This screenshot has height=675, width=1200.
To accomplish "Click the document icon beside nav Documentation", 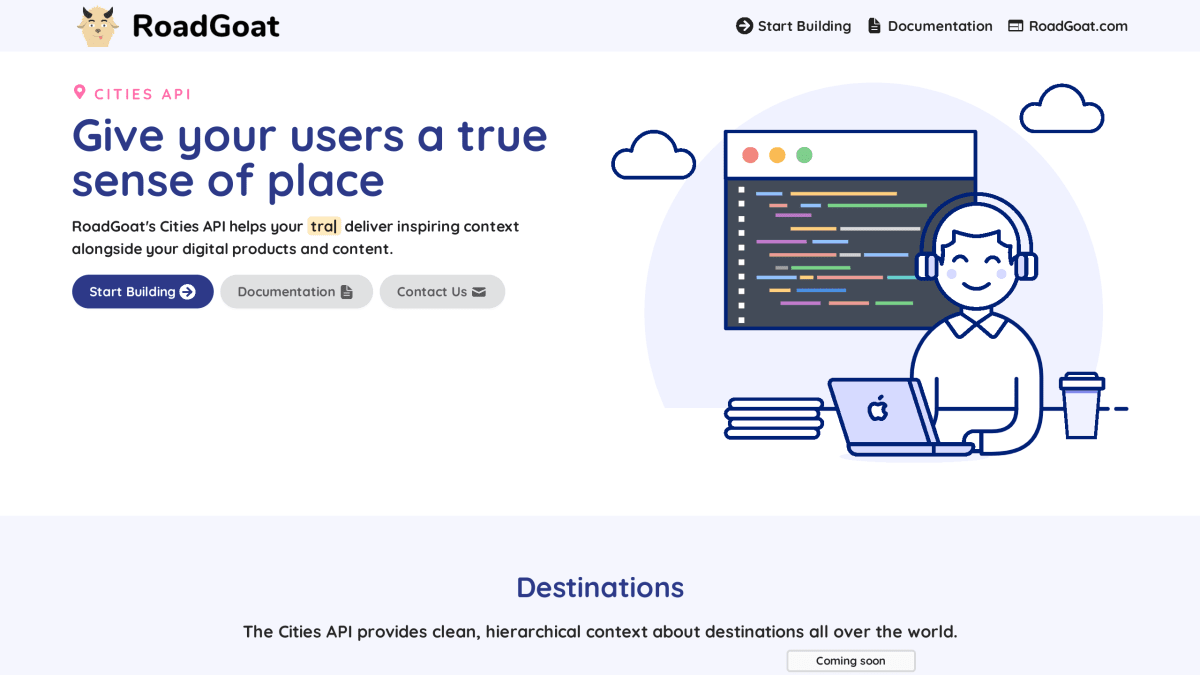I will click(874, 26).
